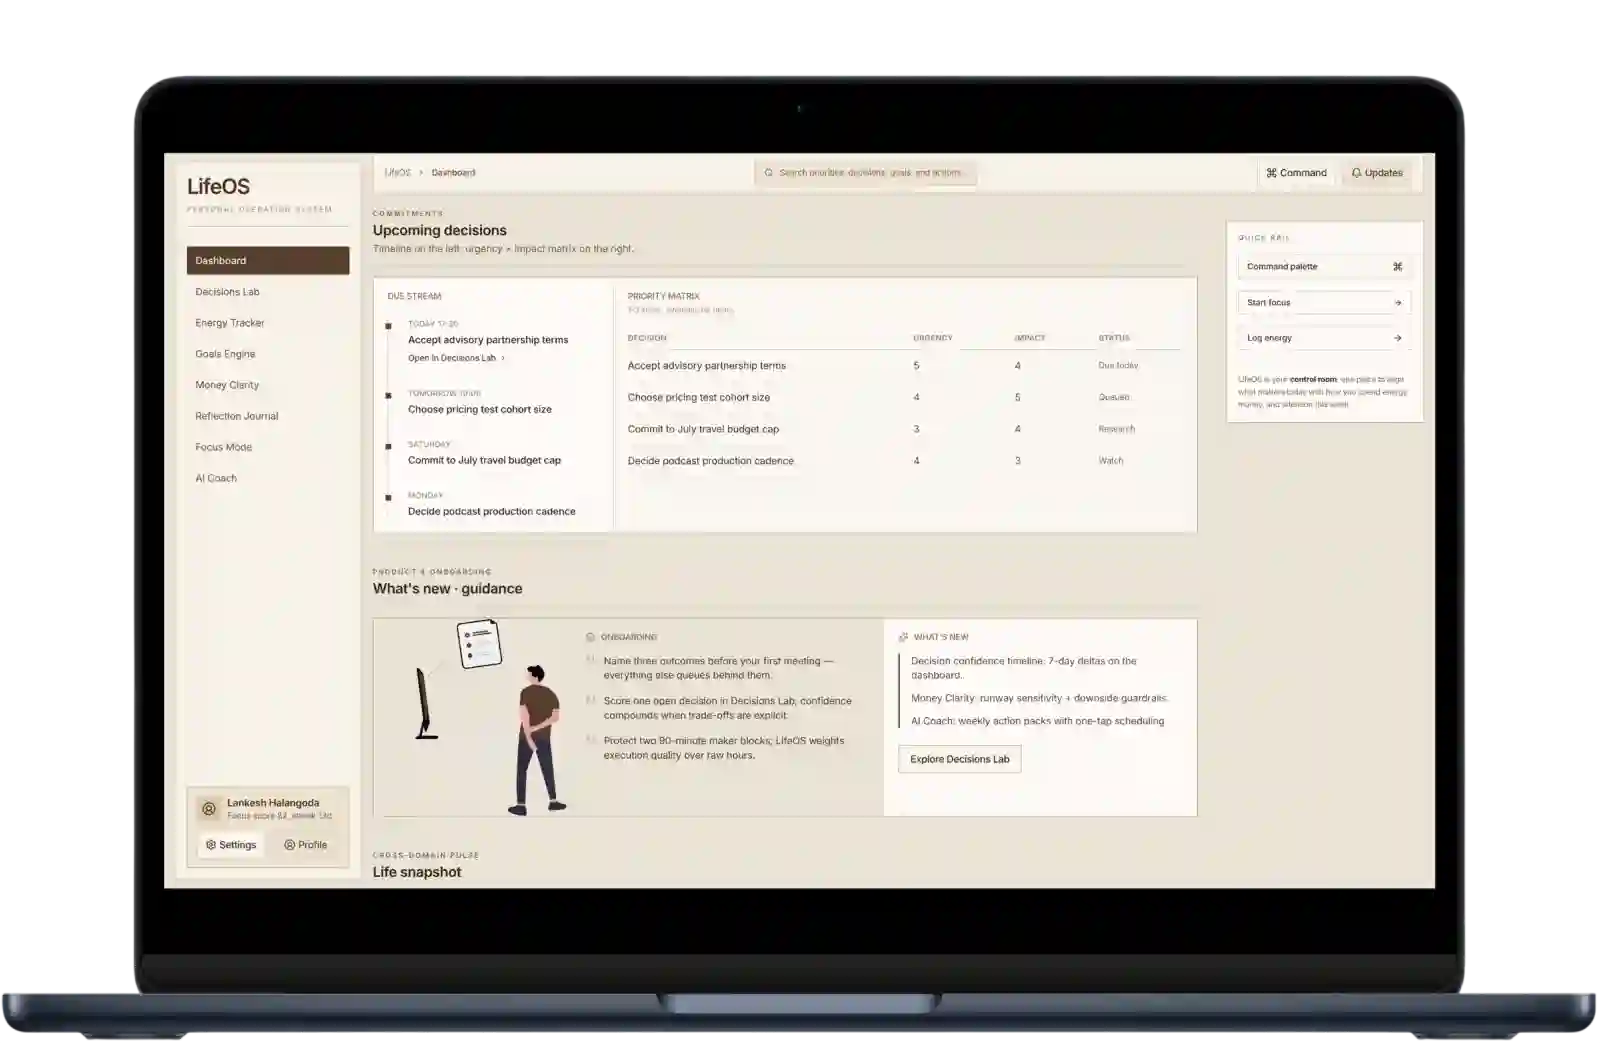
Task: Select Commit to July travel budget cap in Due Stream
Action: 484,460
